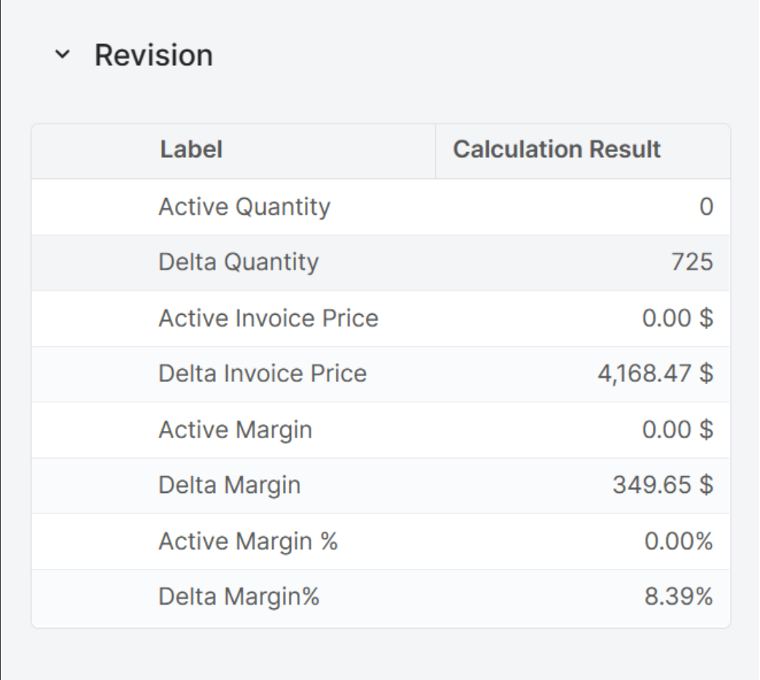760x680 pixels.
Task: Select the Active Quantity label
Action: [244, 207]
